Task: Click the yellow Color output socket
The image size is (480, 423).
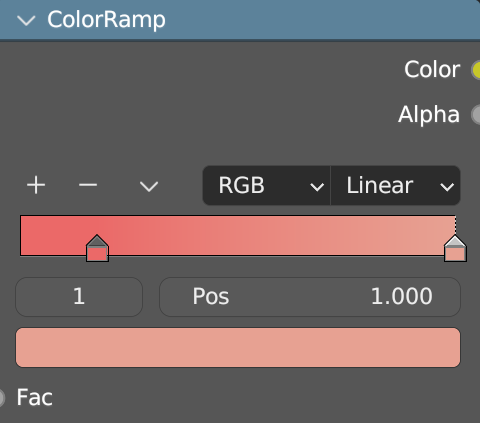Action: (476, 70)
